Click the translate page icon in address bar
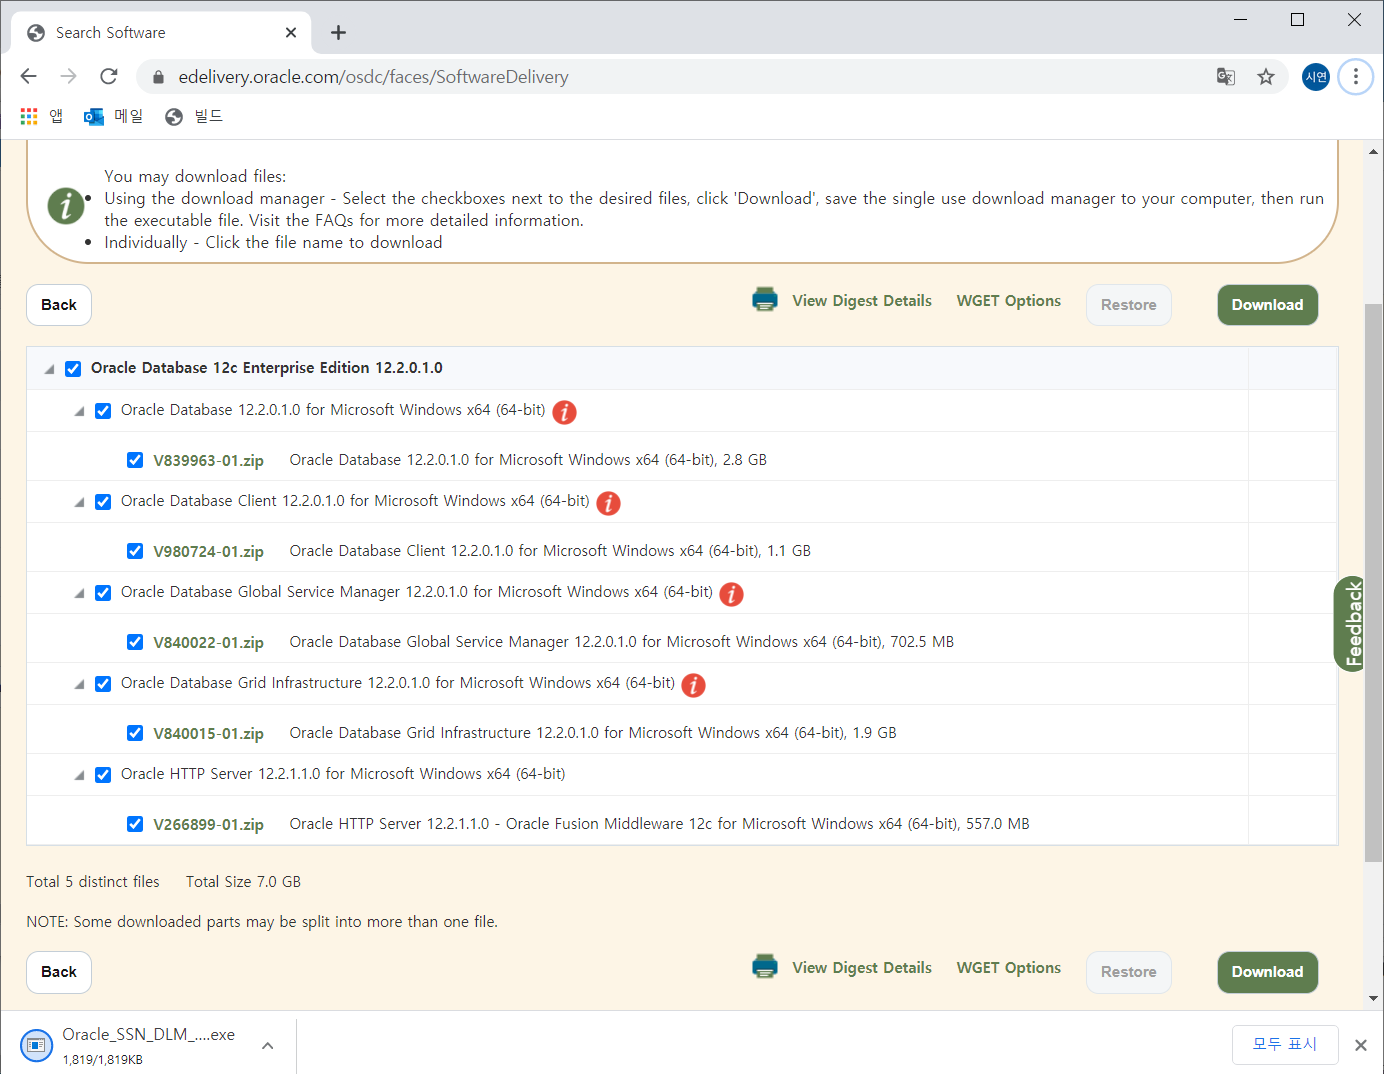 (1226, 76)
